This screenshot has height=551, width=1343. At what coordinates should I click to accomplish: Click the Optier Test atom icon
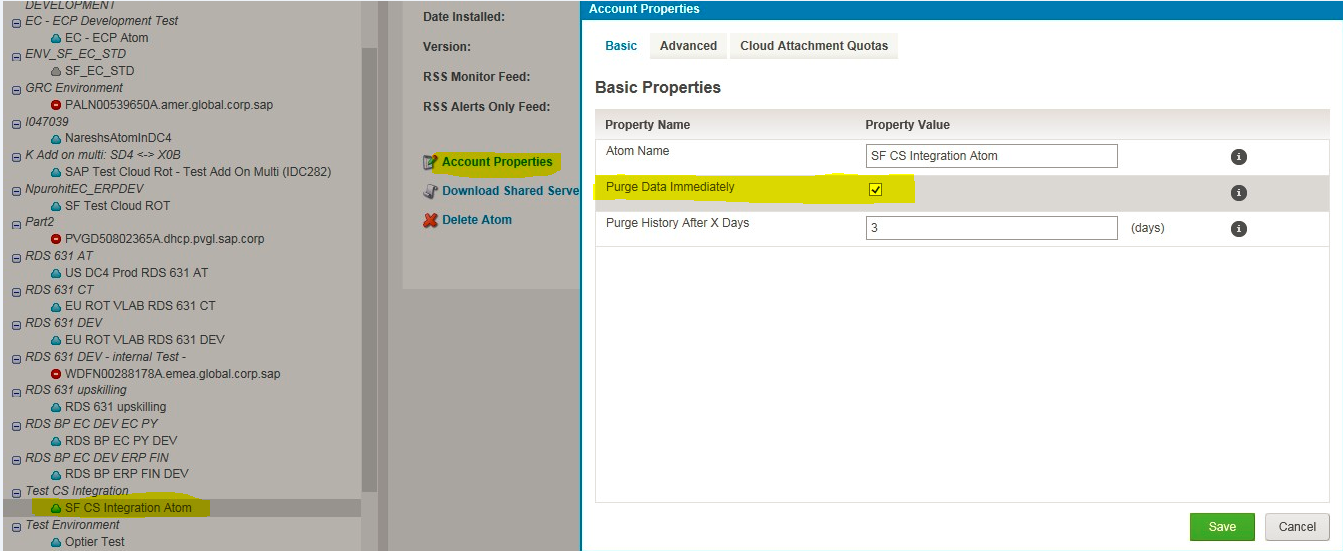pyautogui.click(x=56, y=542)
